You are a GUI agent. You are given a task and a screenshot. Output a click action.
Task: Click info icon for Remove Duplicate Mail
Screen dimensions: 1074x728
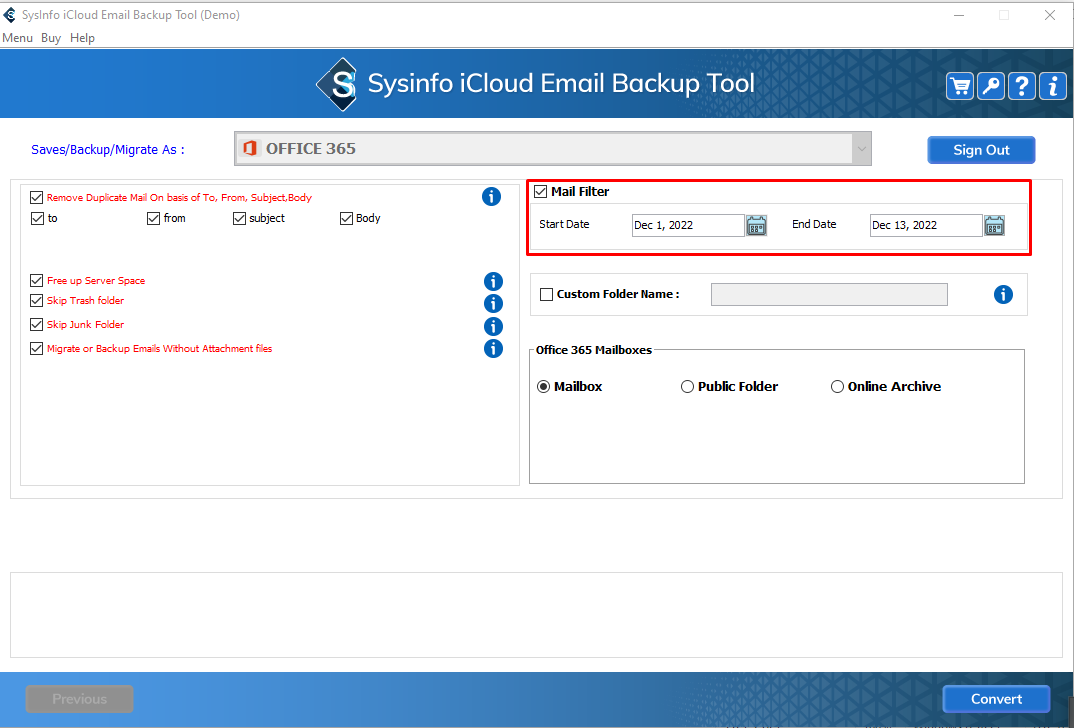coord(491,197)
